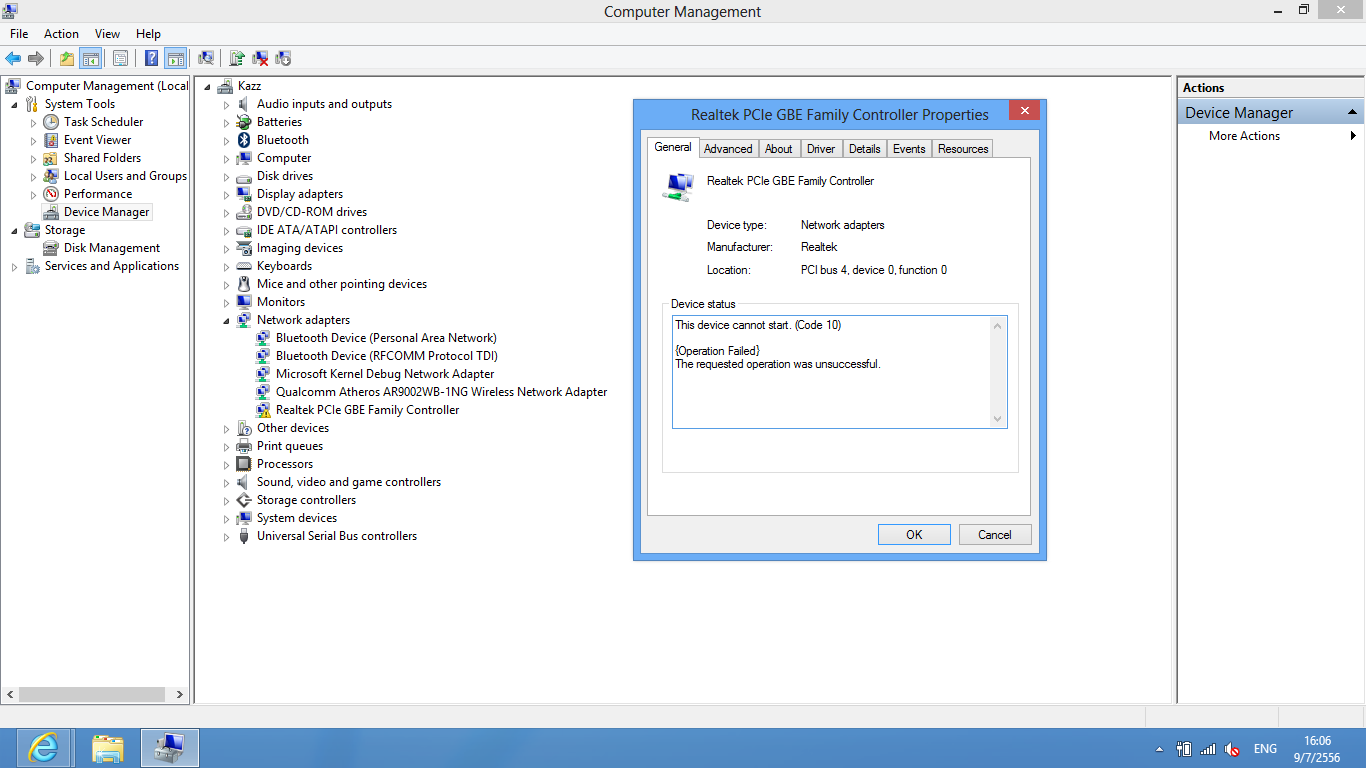Open the Help menu
This screenshot has width=1366, height=768.
point(148,34)
